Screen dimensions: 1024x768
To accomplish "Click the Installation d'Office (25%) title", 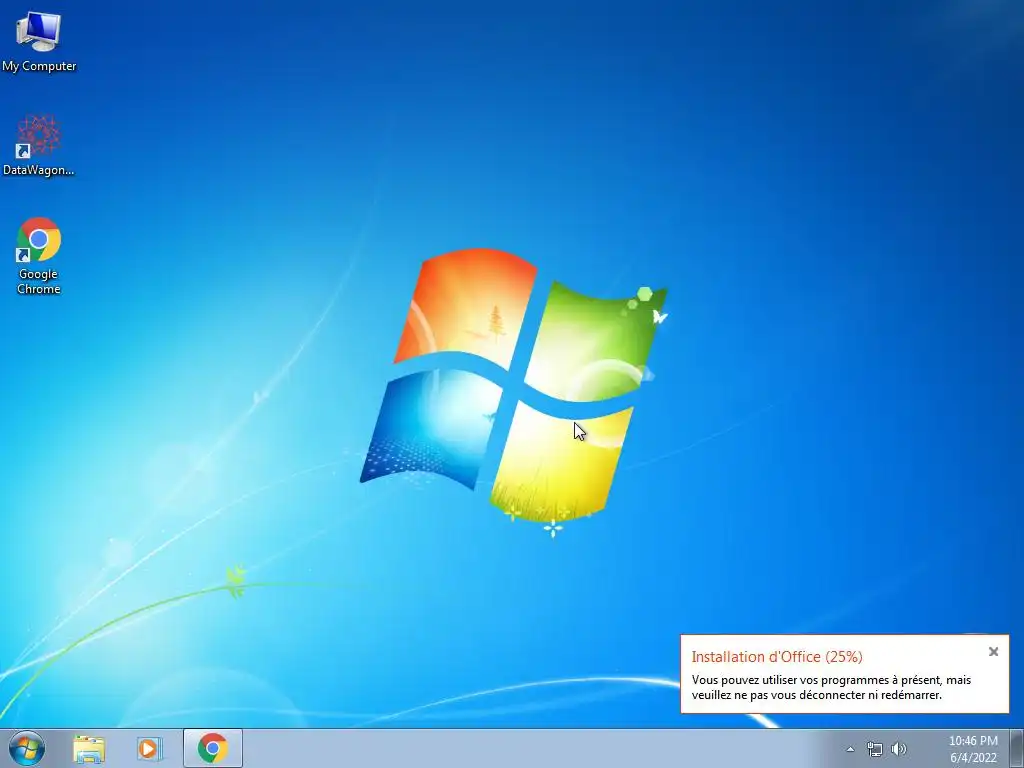I will (777, 657).
